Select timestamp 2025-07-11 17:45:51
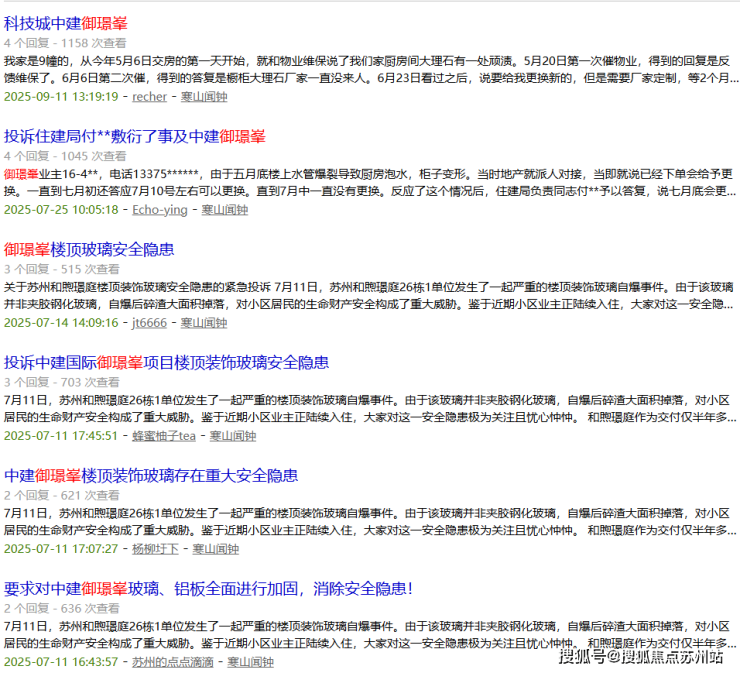Viewport: 740px width, 673px height. pyautogui.click(x=61, y=436)
